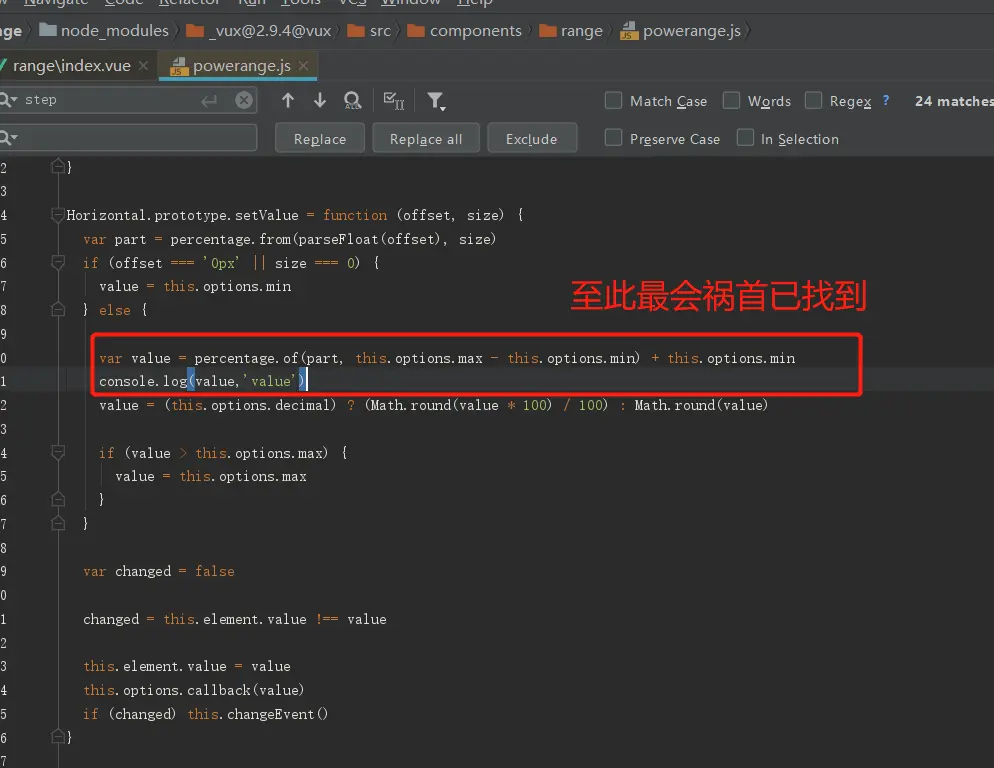This screenshot has width=994, height=768.
Task: Click 'var part = percentage.from' line
Action: pos(290,239)
